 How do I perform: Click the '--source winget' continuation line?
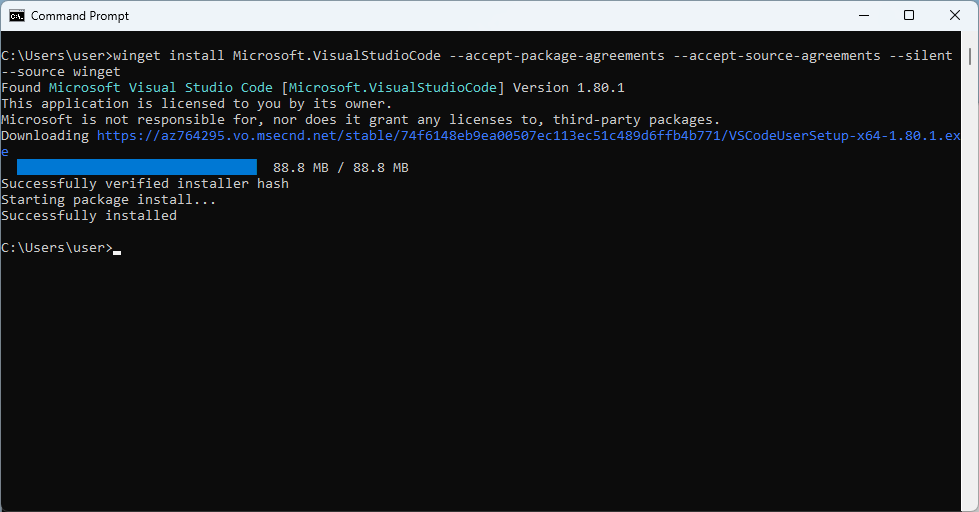[61, 72]
